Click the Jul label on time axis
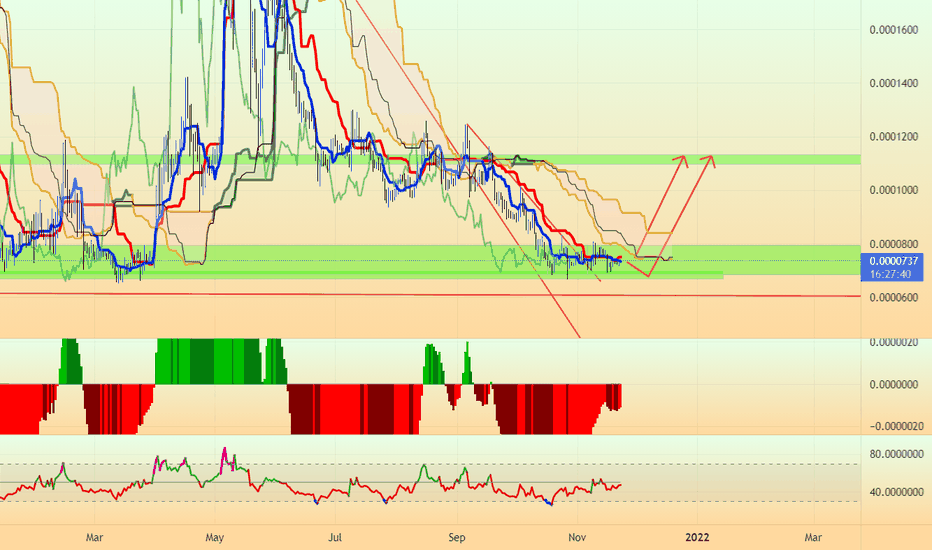The width and height of the screenshot is (932, 550). [x=335, y=538]
